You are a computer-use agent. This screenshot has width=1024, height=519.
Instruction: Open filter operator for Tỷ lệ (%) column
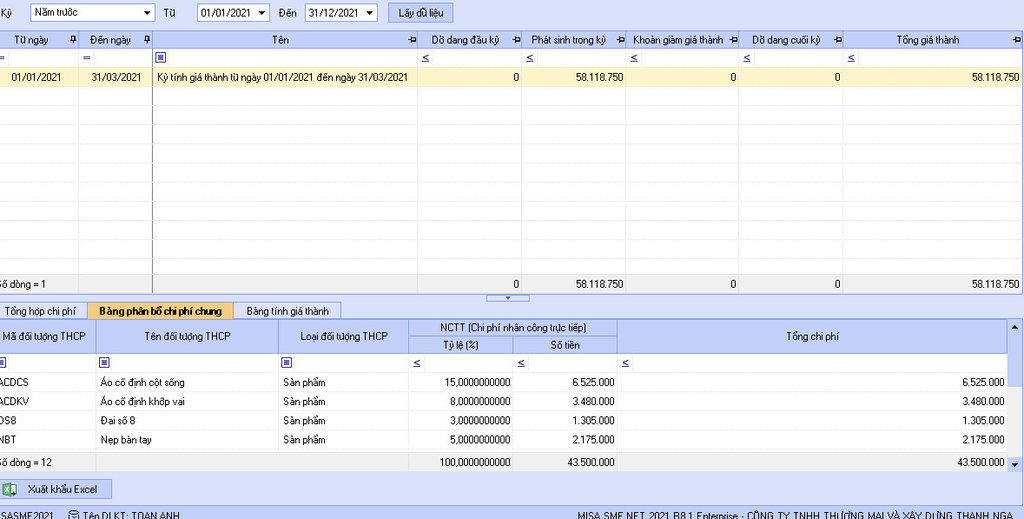[417, 363]
